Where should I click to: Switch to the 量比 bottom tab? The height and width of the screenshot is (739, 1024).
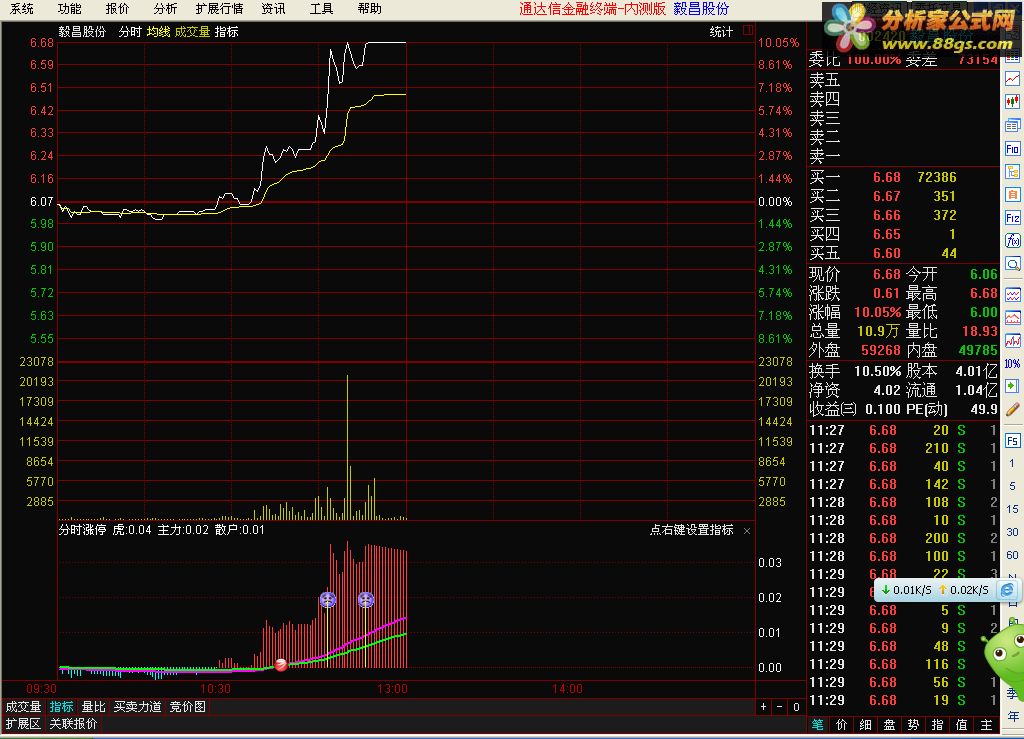[x=93, y=707]
